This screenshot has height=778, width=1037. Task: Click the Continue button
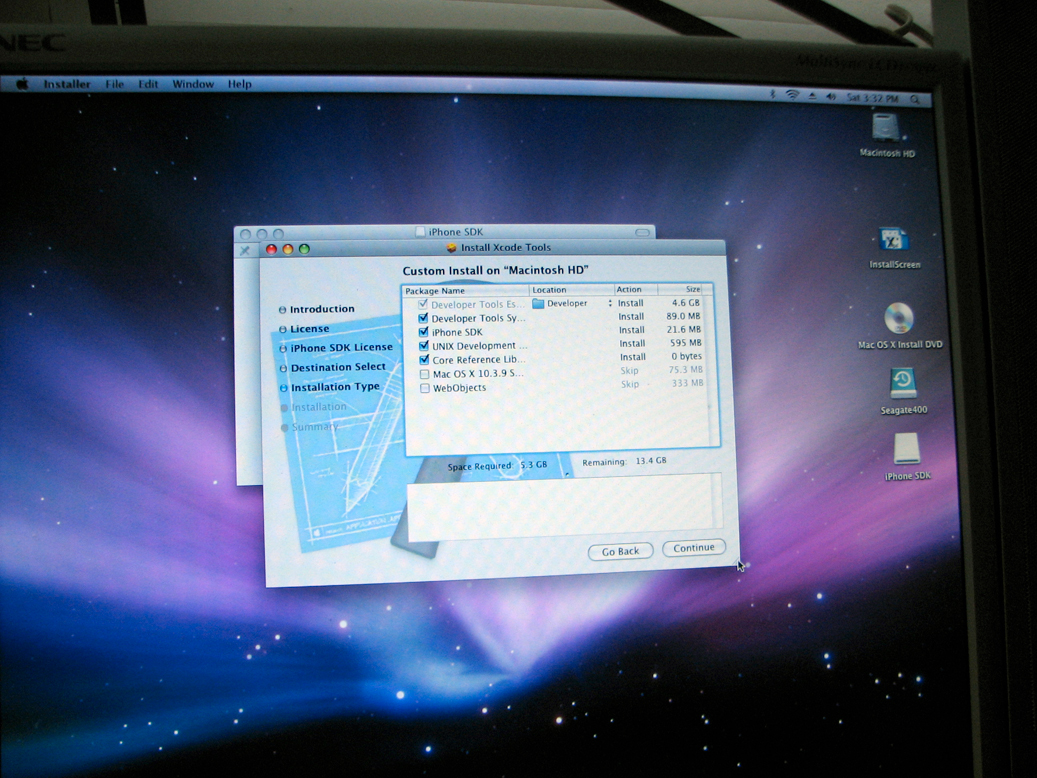[694, 548]
